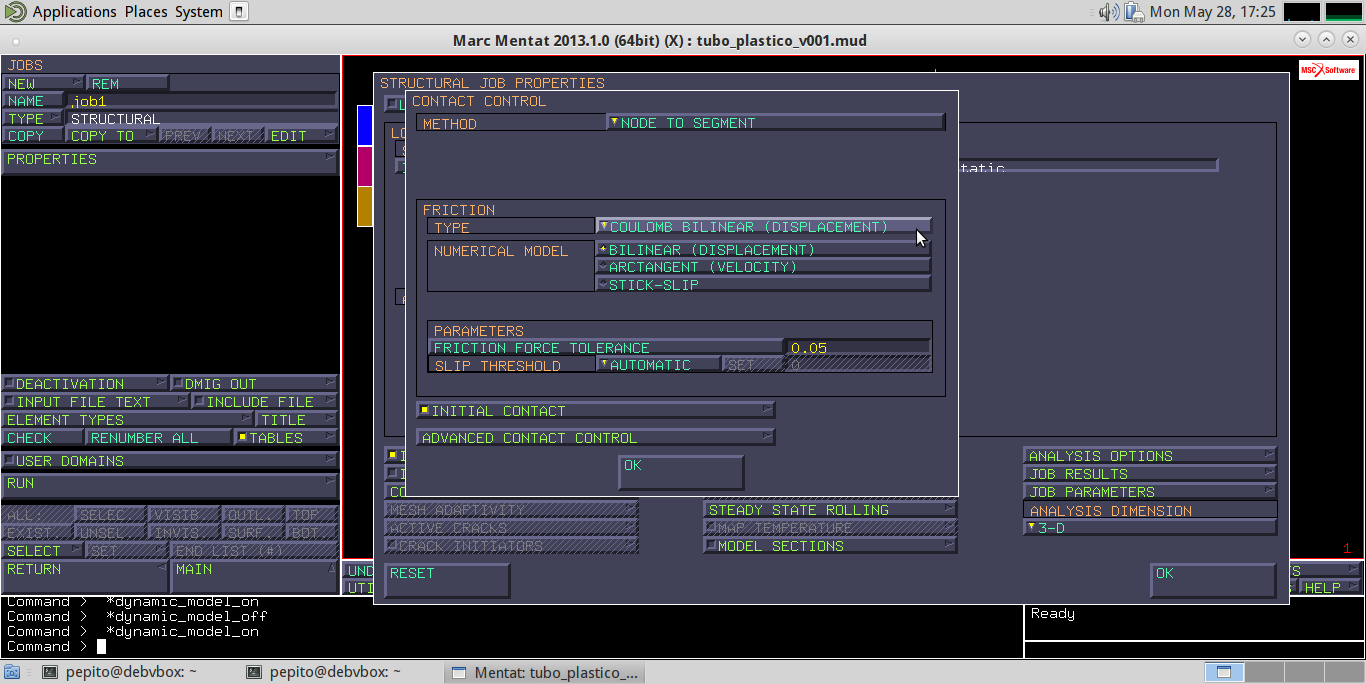
Task: Select ARCTANGENT (VELOCITY) numerical model
Action: (764, 267)
